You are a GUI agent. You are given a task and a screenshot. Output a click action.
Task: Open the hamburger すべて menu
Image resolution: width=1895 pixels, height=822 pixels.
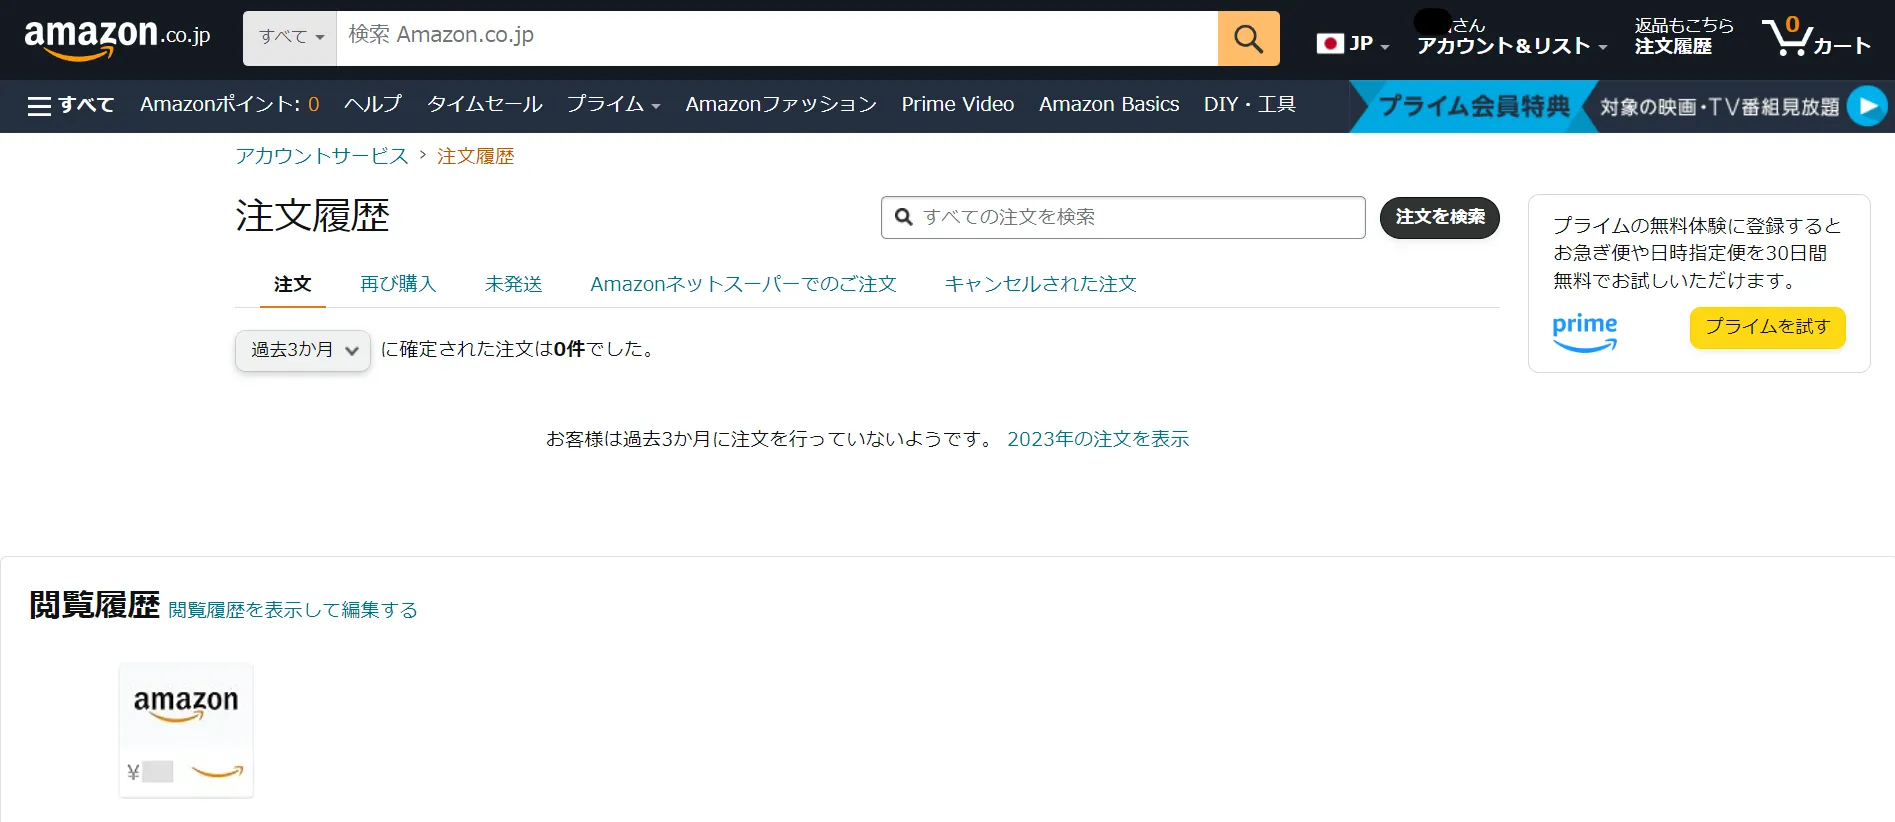(x=71, y=105)
